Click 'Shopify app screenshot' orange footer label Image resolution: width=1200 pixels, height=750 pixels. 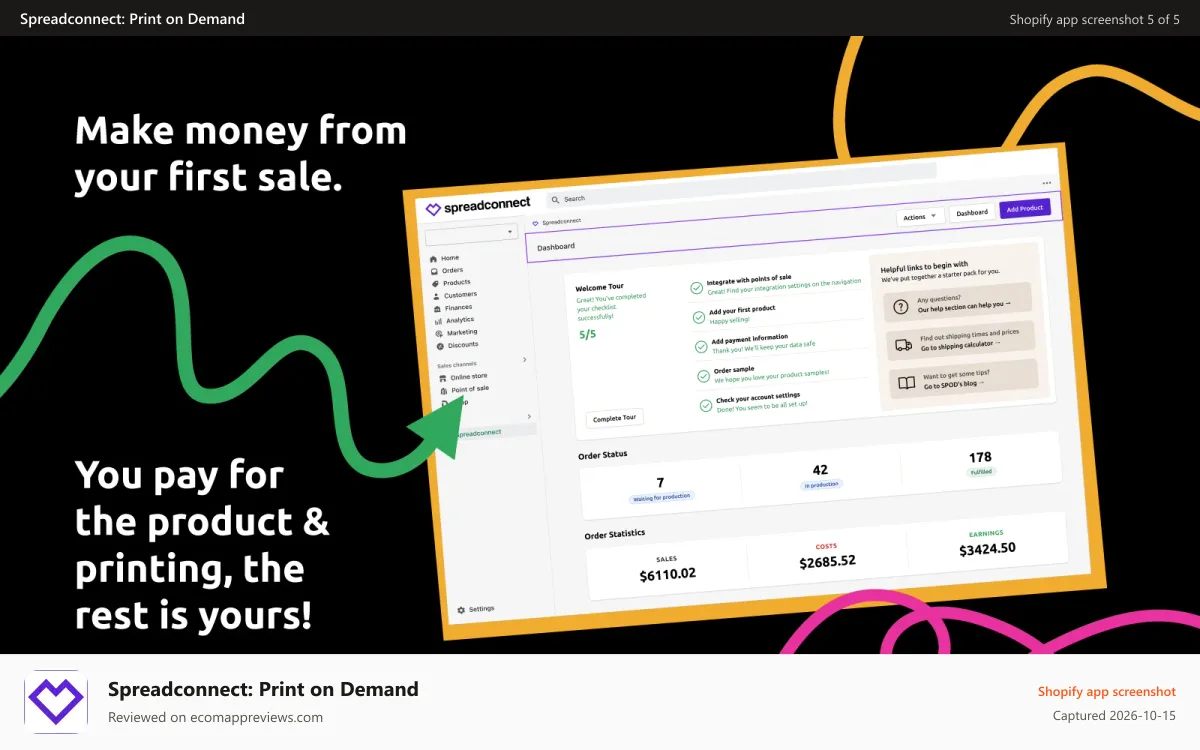(x=1107, y=692)
